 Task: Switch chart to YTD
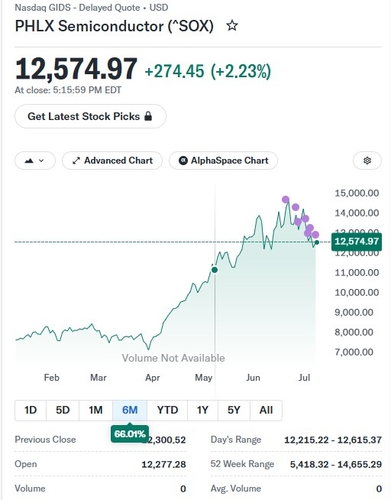coord(167,410)
